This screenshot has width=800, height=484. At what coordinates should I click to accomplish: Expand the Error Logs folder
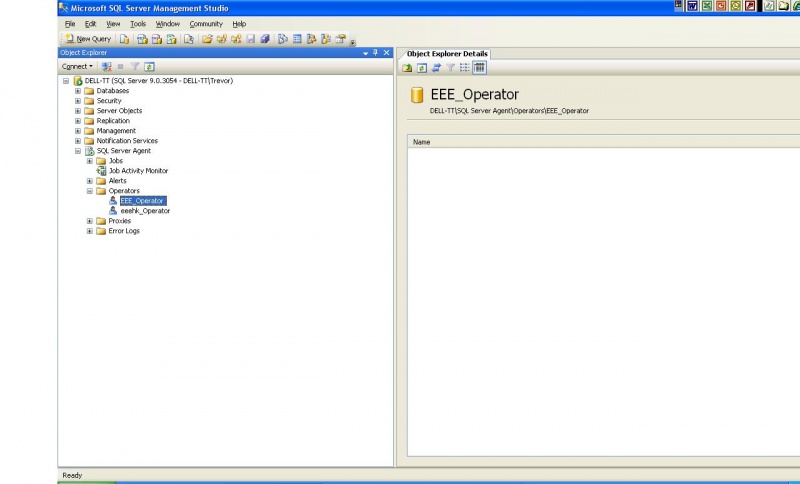pyautogui.click(x=90, y=231)
